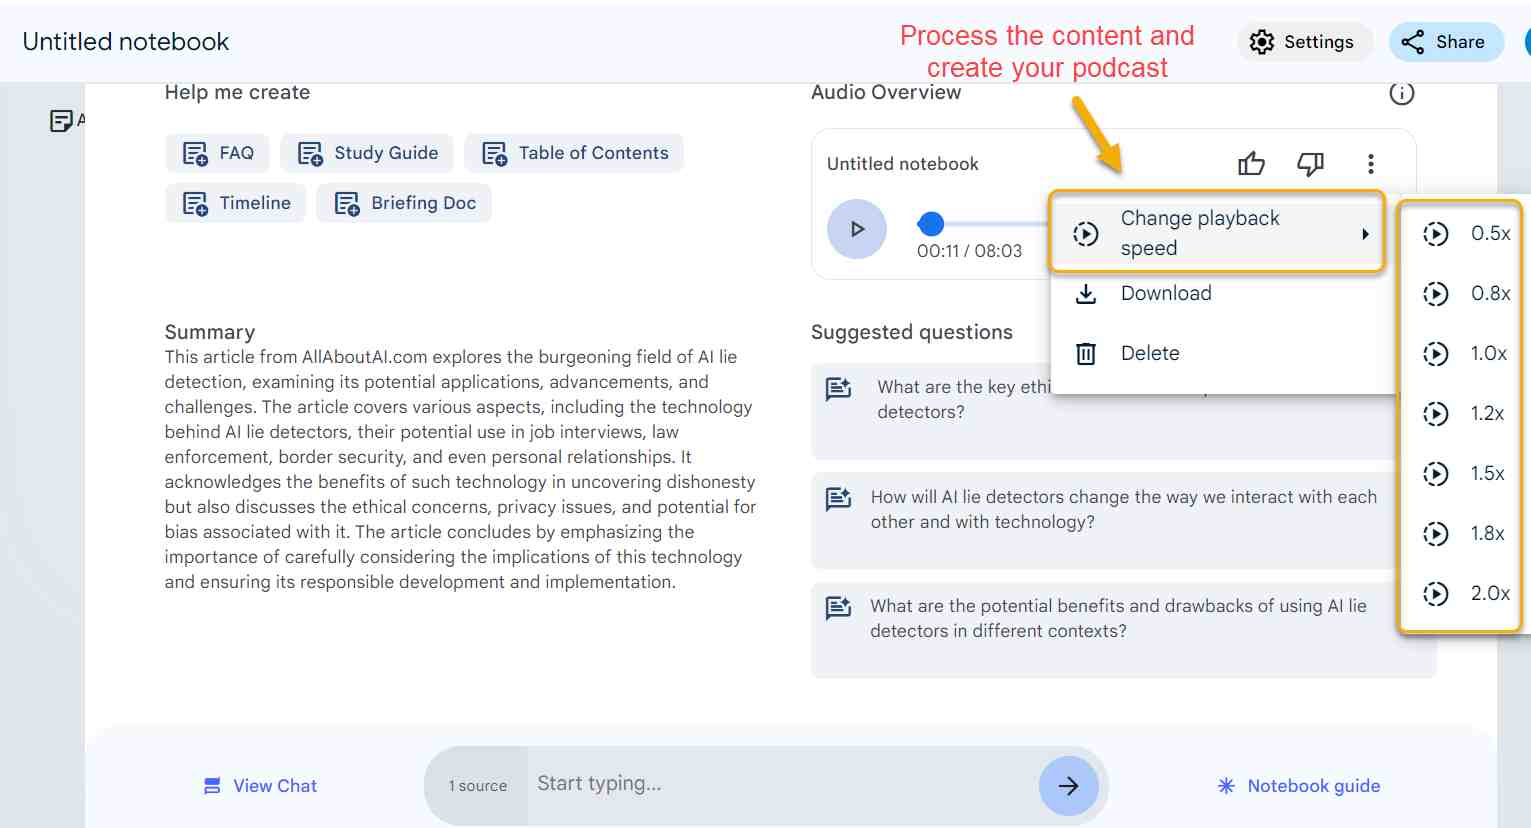1531x828 pixels.
Task: Open the Notebook guide
Action: click(x=1298, y=785)
